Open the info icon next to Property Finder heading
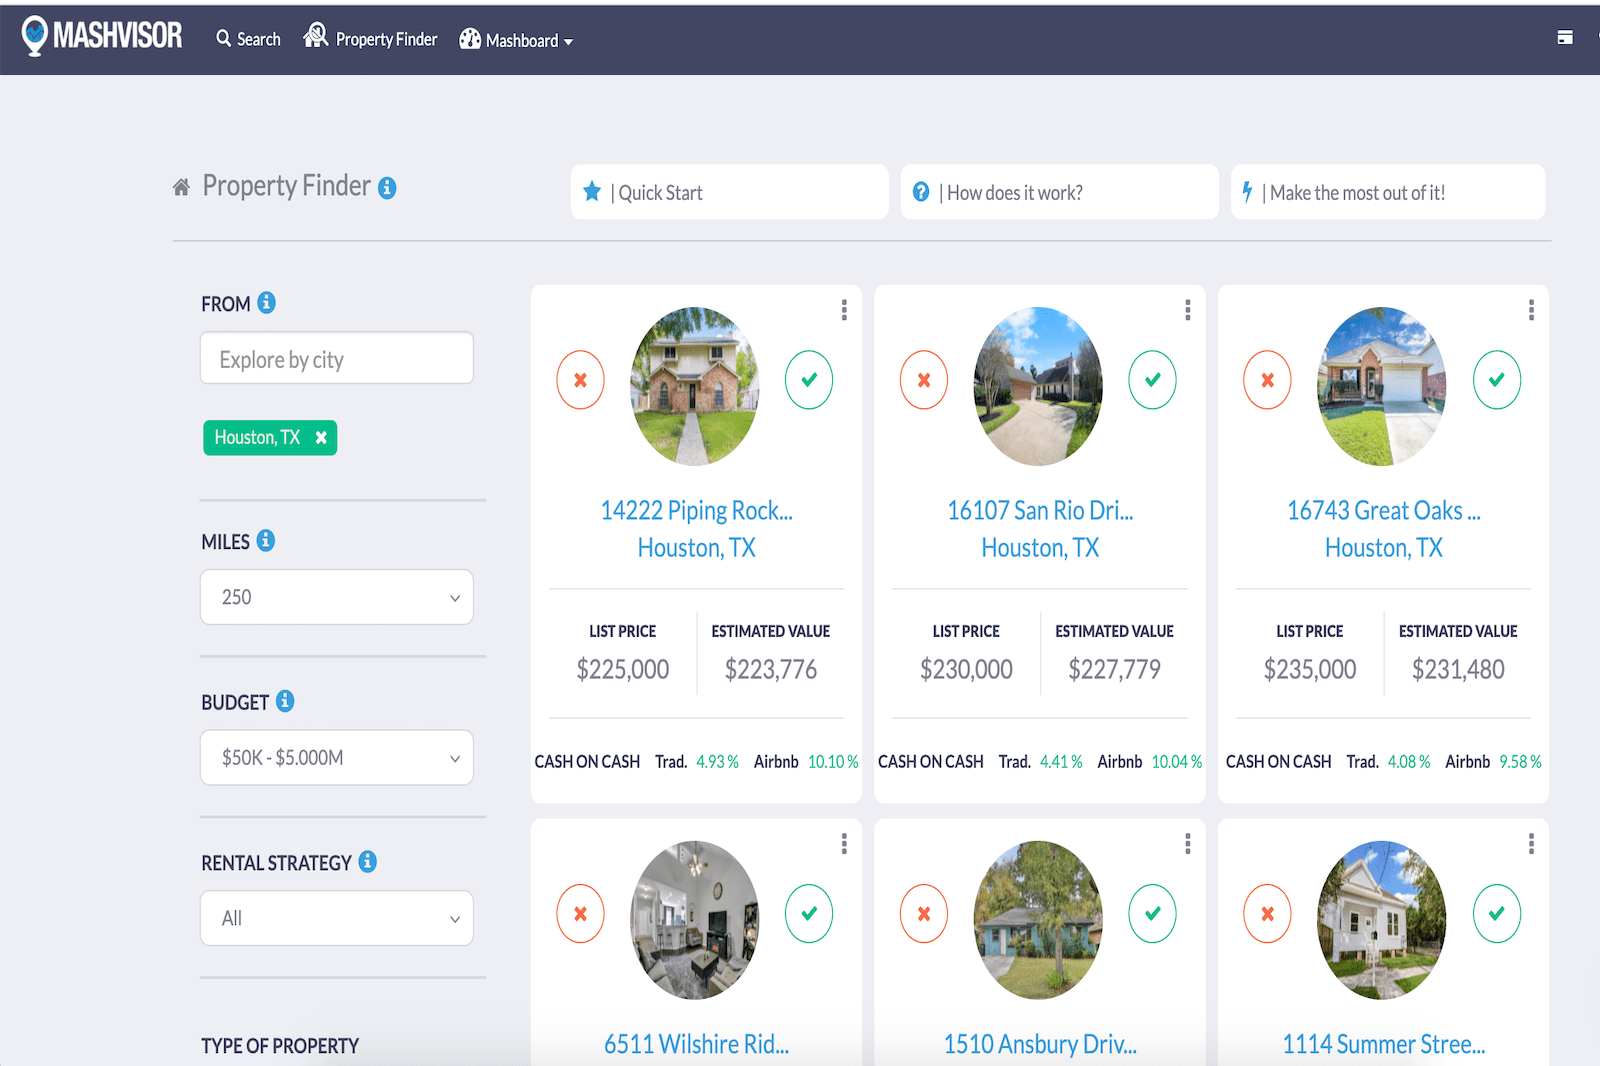The width and height of the screenshot is (1600, 1066). (x=387, y=188)
